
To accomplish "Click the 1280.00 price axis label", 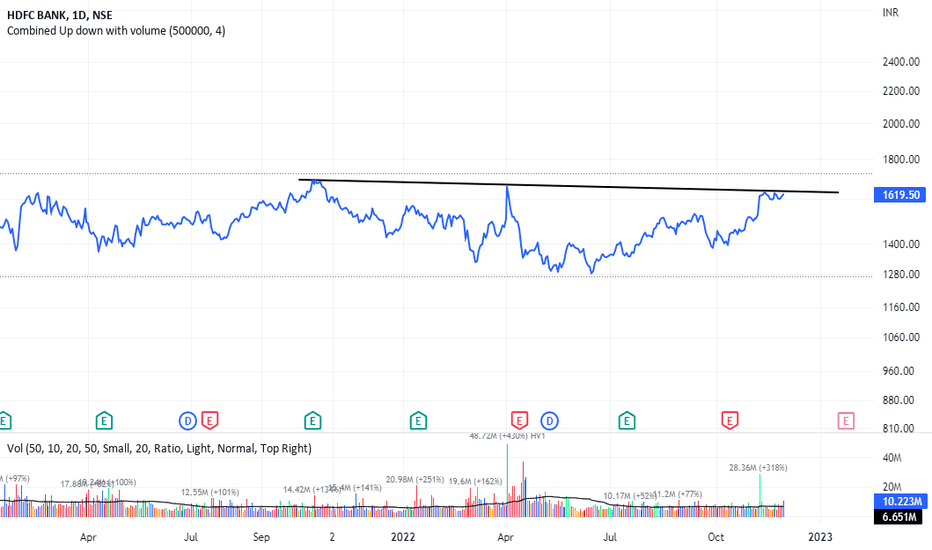I will 901,274.
